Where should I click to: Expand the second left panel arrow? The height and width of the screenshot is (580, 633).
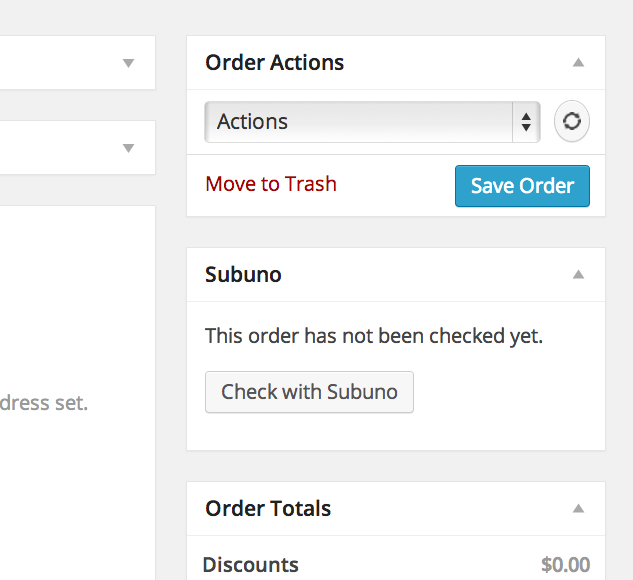coord(128,148)
